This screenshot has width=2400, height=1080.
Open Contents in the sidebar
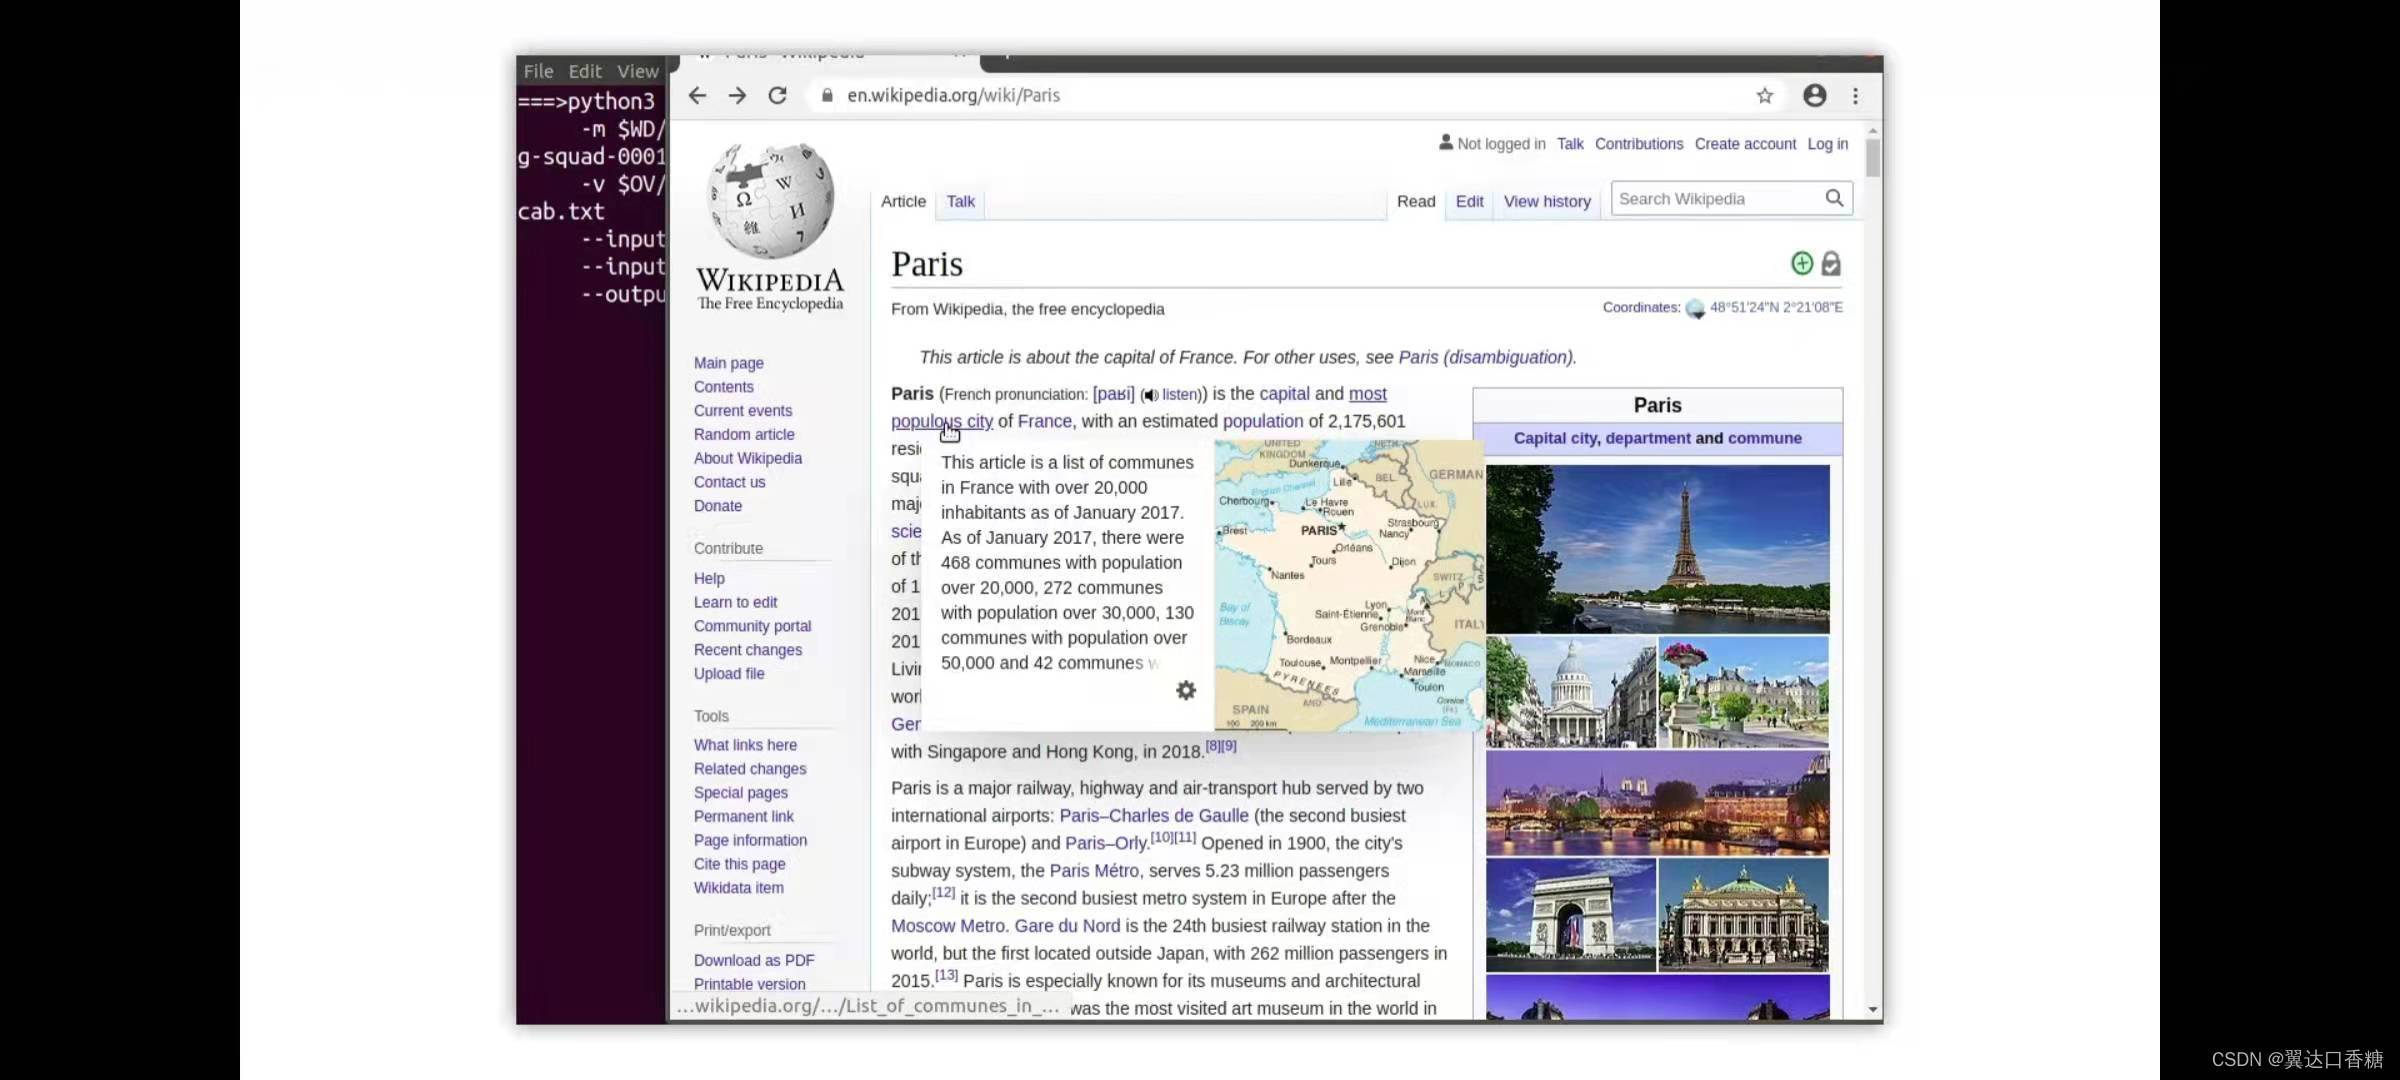(724, 387)
